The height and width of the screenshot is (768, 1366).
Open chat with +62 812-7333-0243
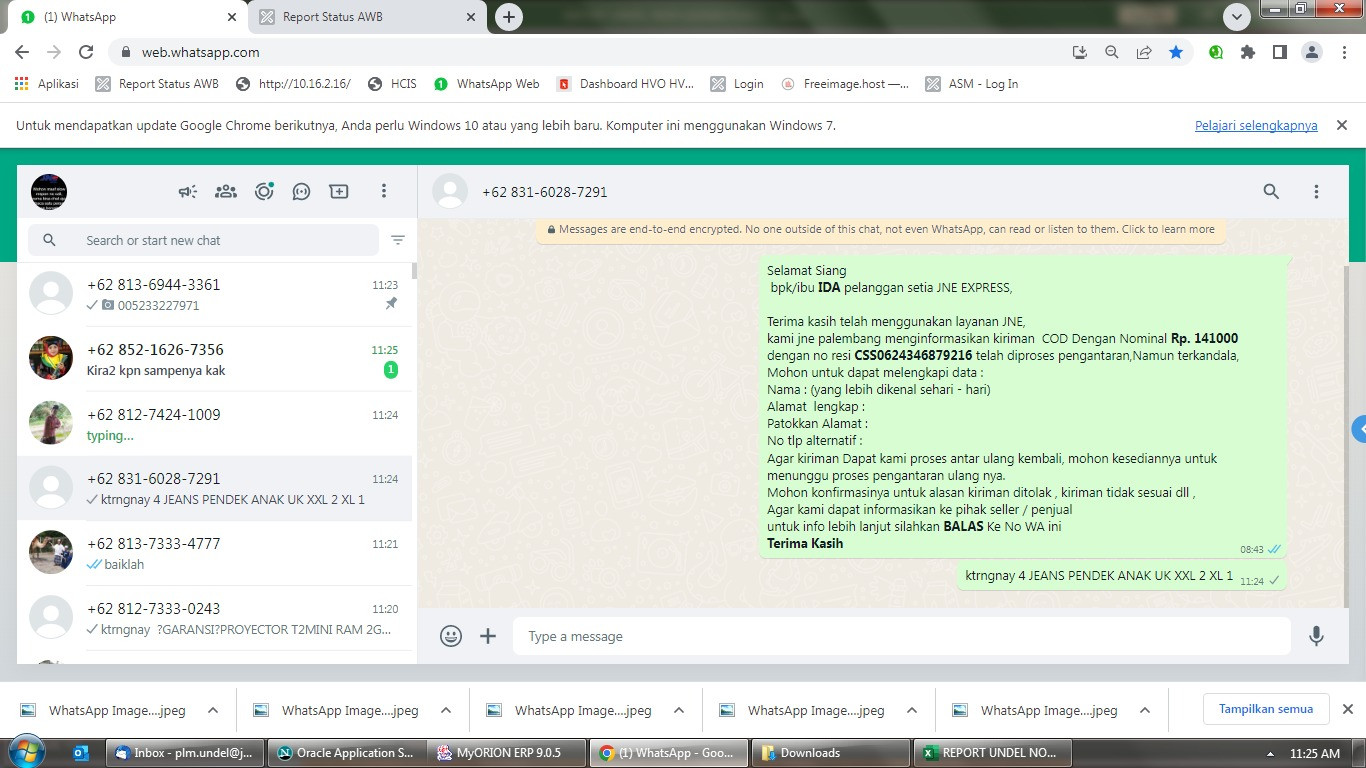[215, 618]
